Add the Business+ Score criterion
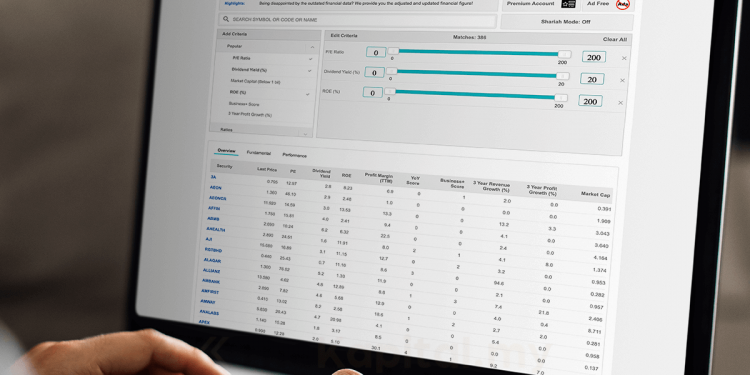The image size is (750, 375). click(244, 104)
